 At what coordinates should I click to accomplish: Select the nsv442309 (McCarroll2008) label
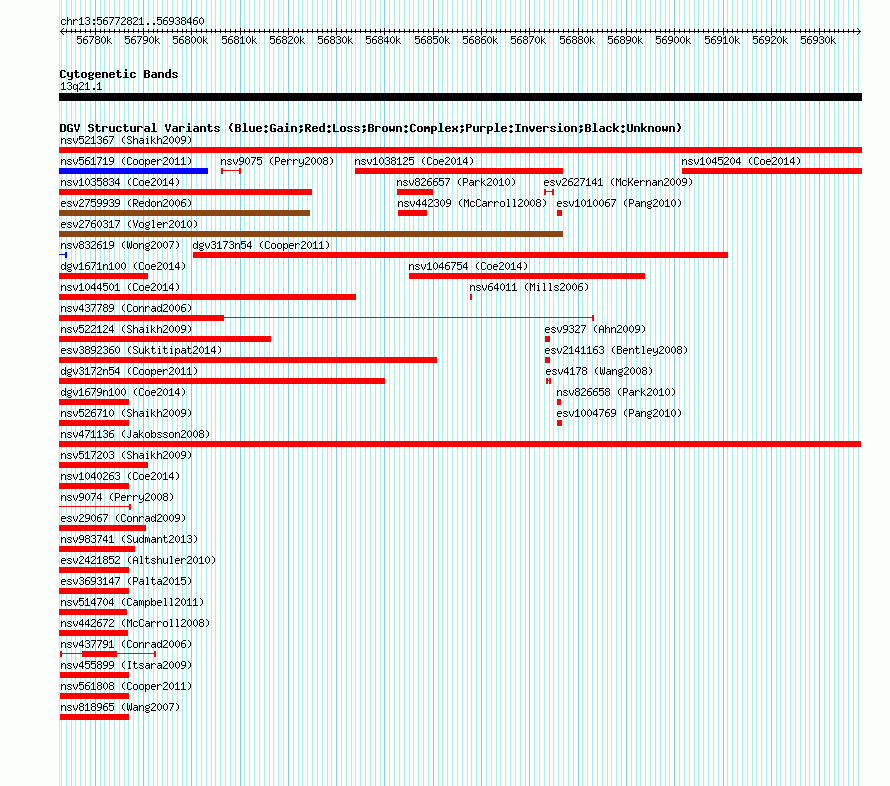(472, 203)
